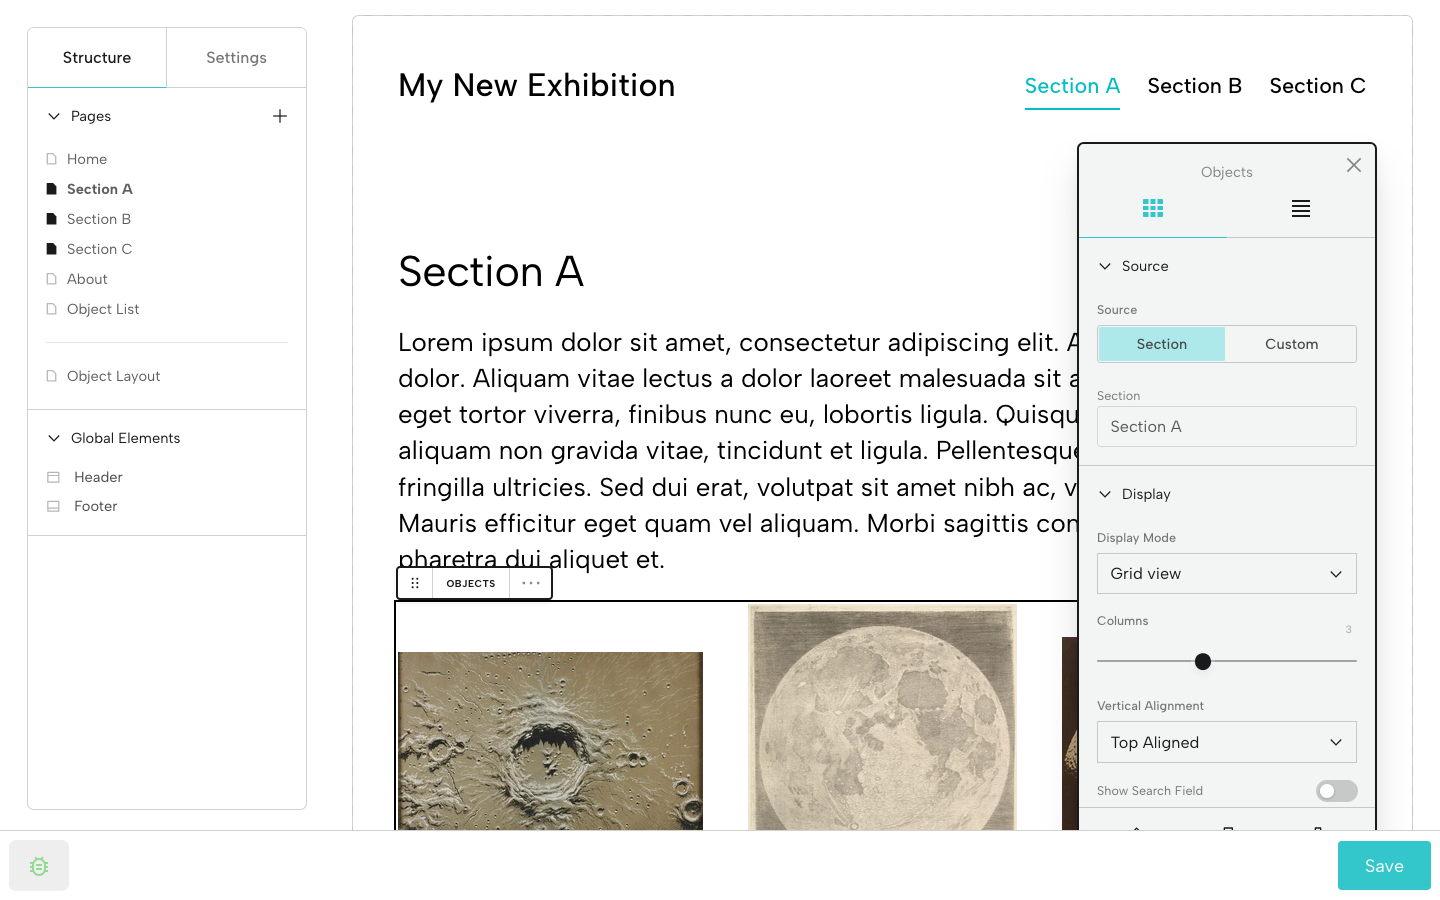Open the Display Mode dropdown
Viewport: 1440px width, 900px height.
(x=1226, y=574)
